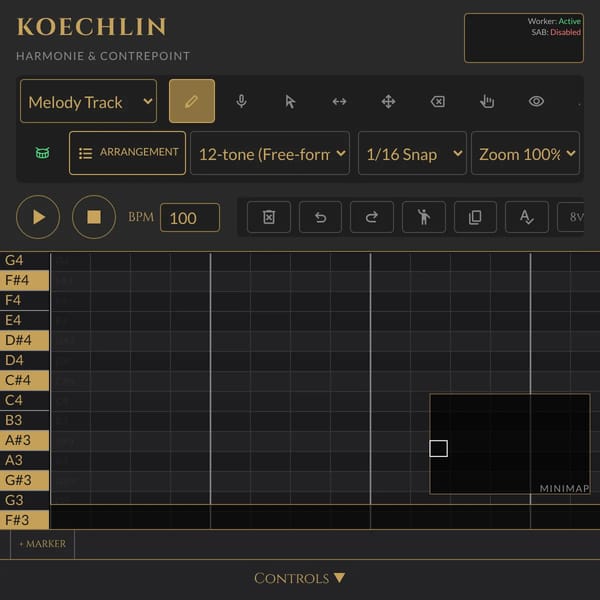Pick the four-way move tool
Viewport: 600px width, 600px height.
388,101
